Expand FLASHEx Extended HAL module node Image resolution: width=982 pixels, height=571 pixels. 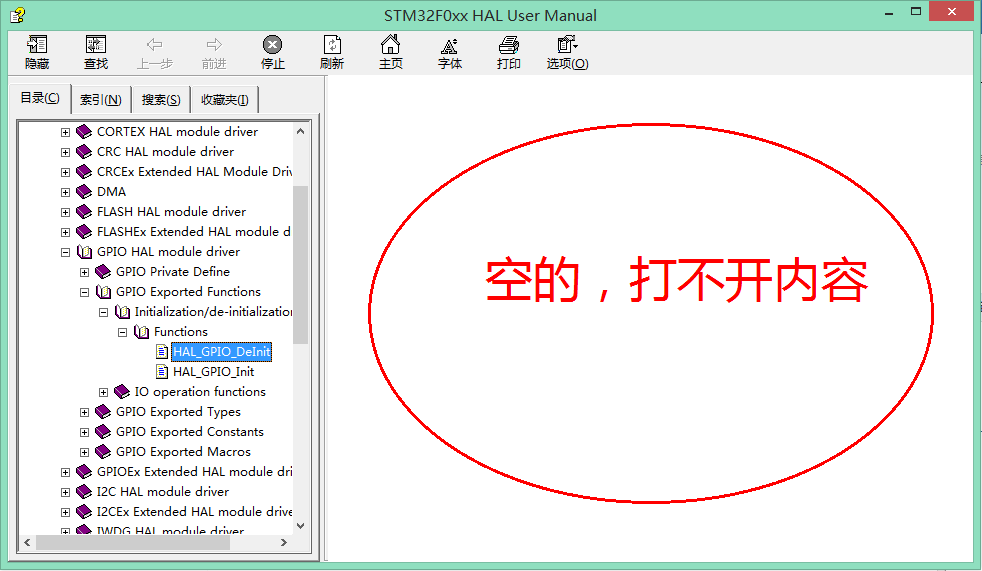[65, 232]
